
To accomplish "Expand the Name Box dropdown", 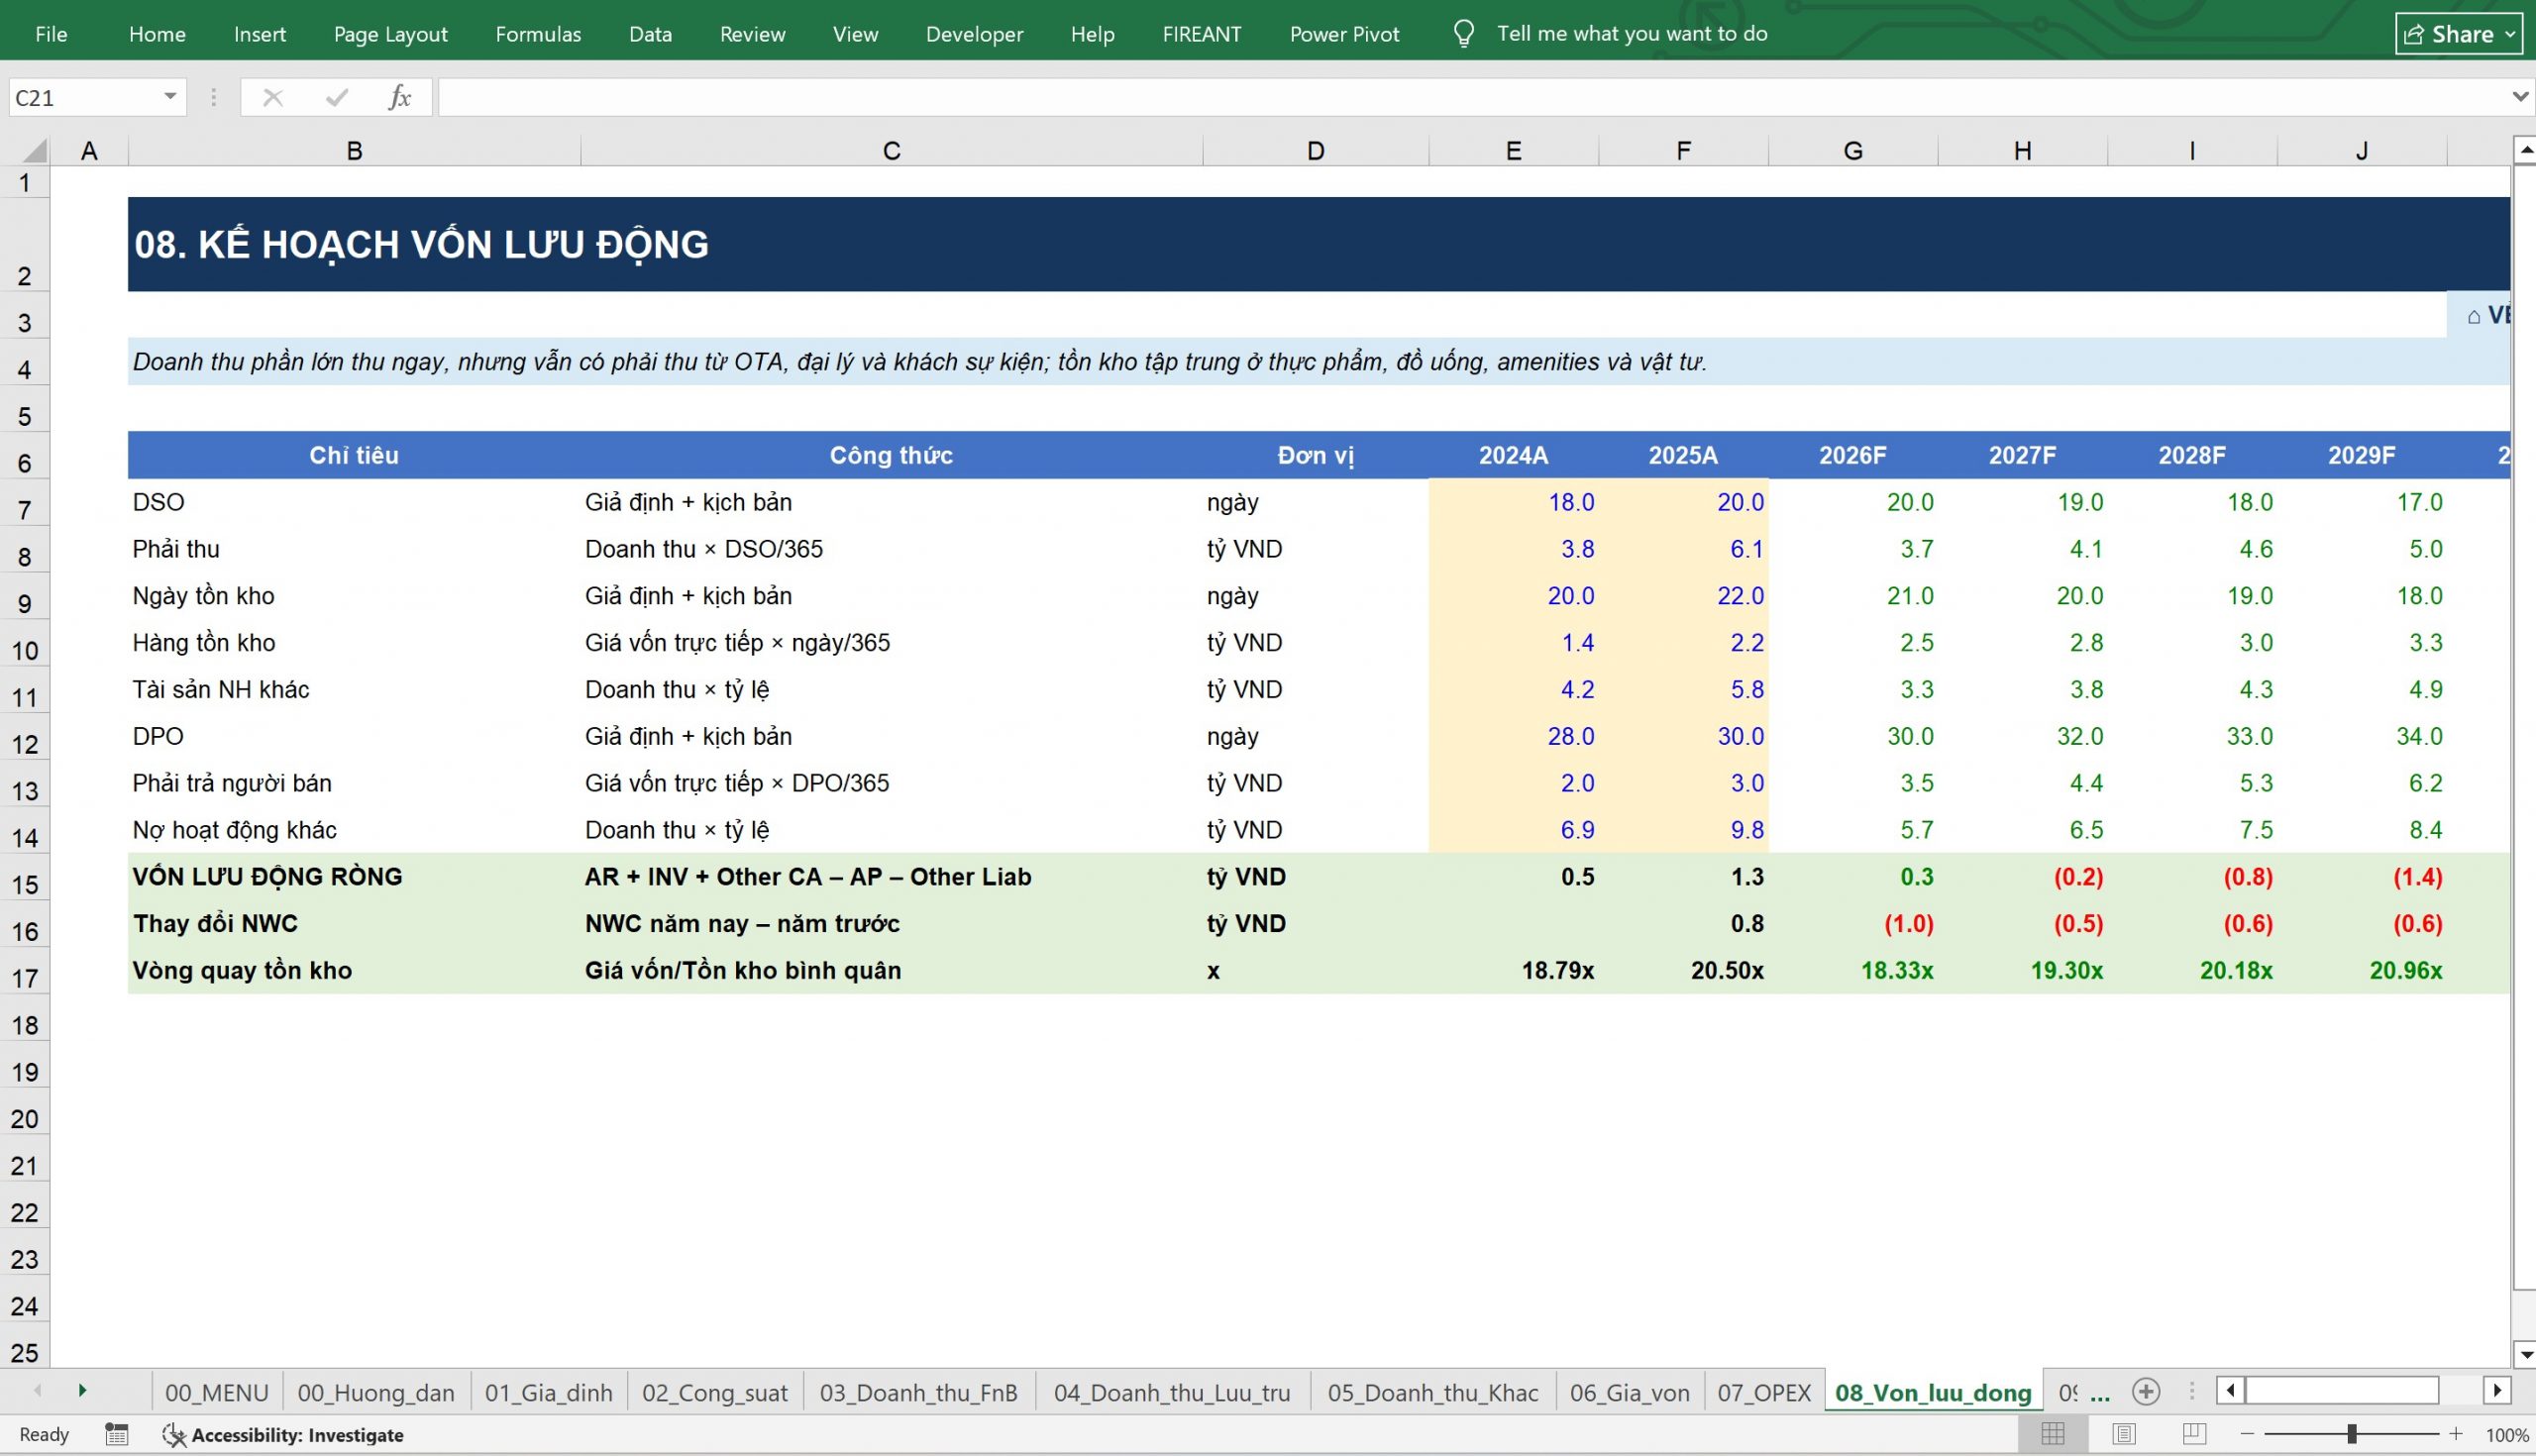I will (x=170, y=97).
